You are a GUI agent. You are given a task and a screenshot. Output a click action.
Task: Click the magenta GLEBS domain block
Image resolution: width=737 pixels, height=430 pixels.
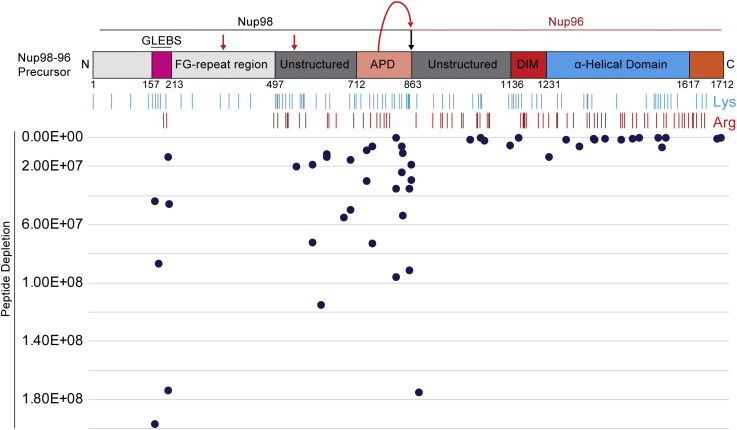coord(162,65)
